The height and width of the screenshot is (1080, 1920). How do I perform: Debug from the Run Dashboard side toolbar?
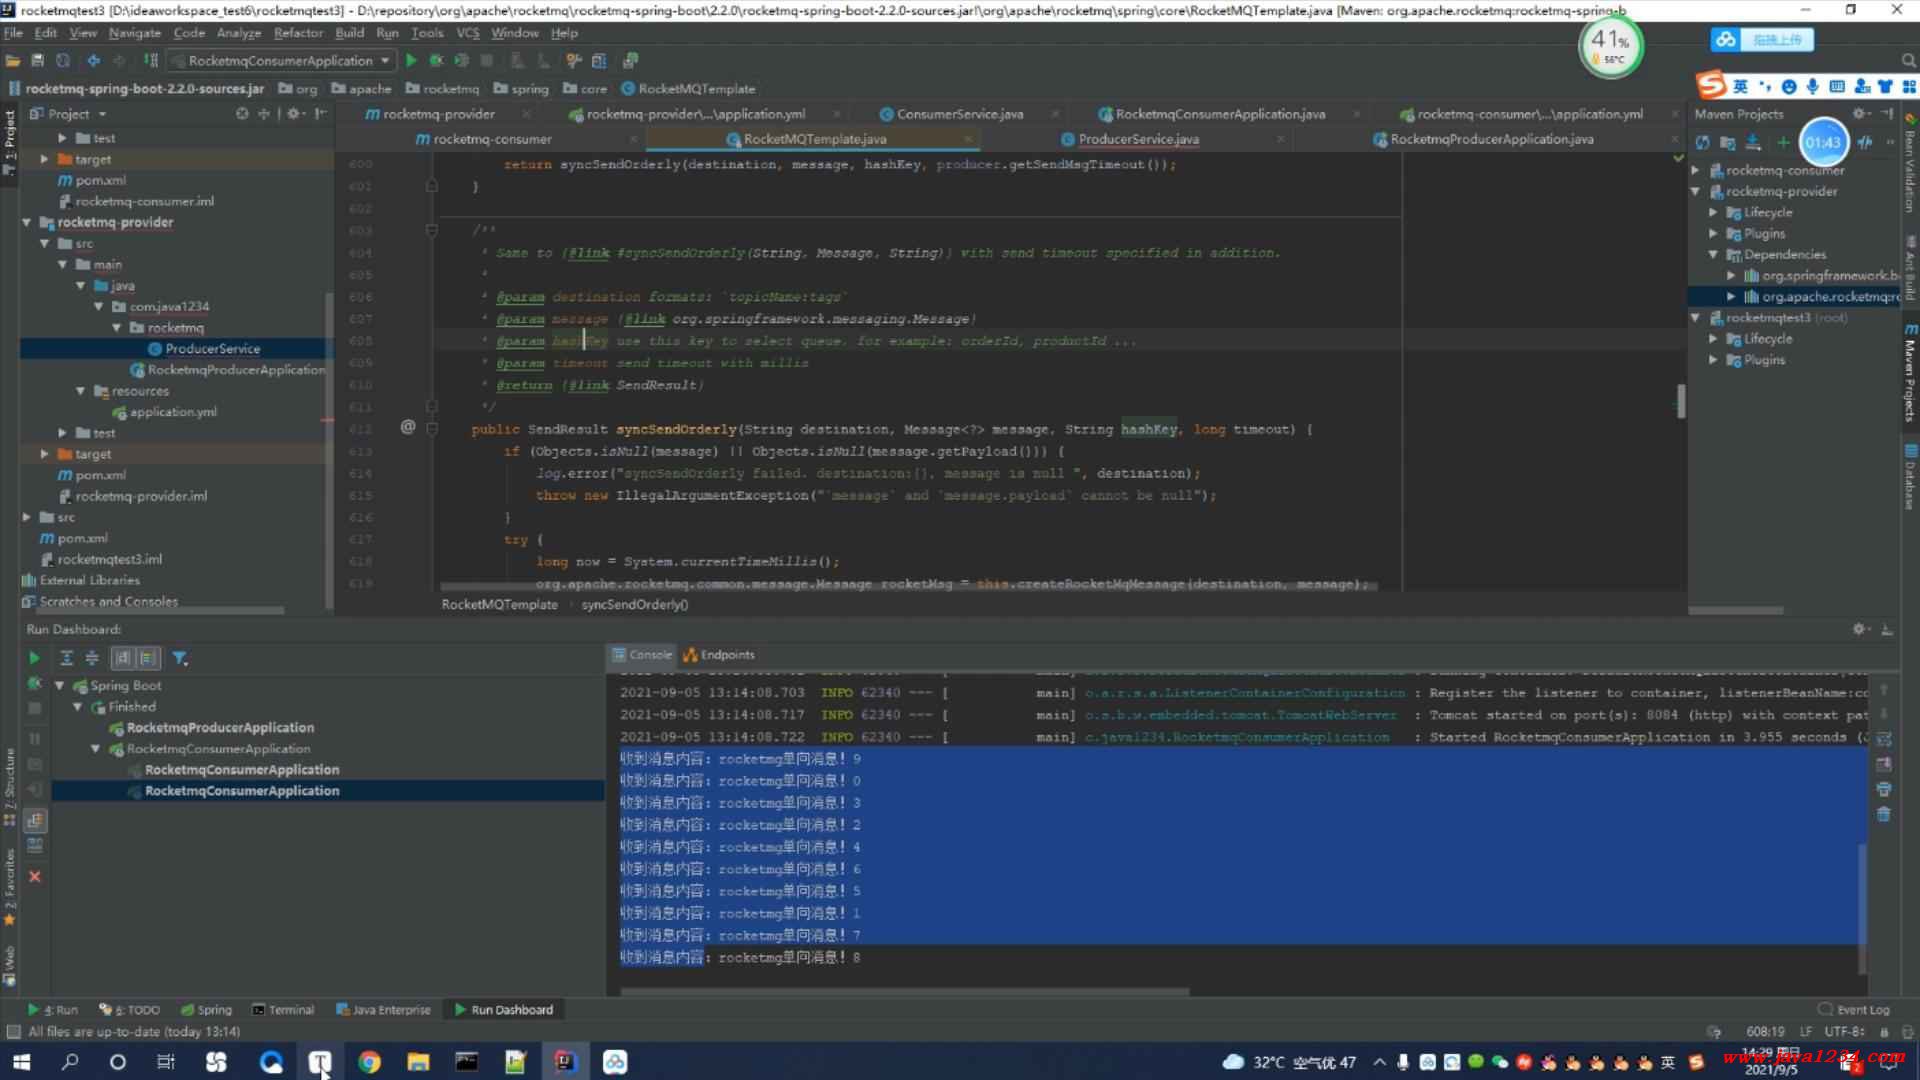[x=35, y=684]
